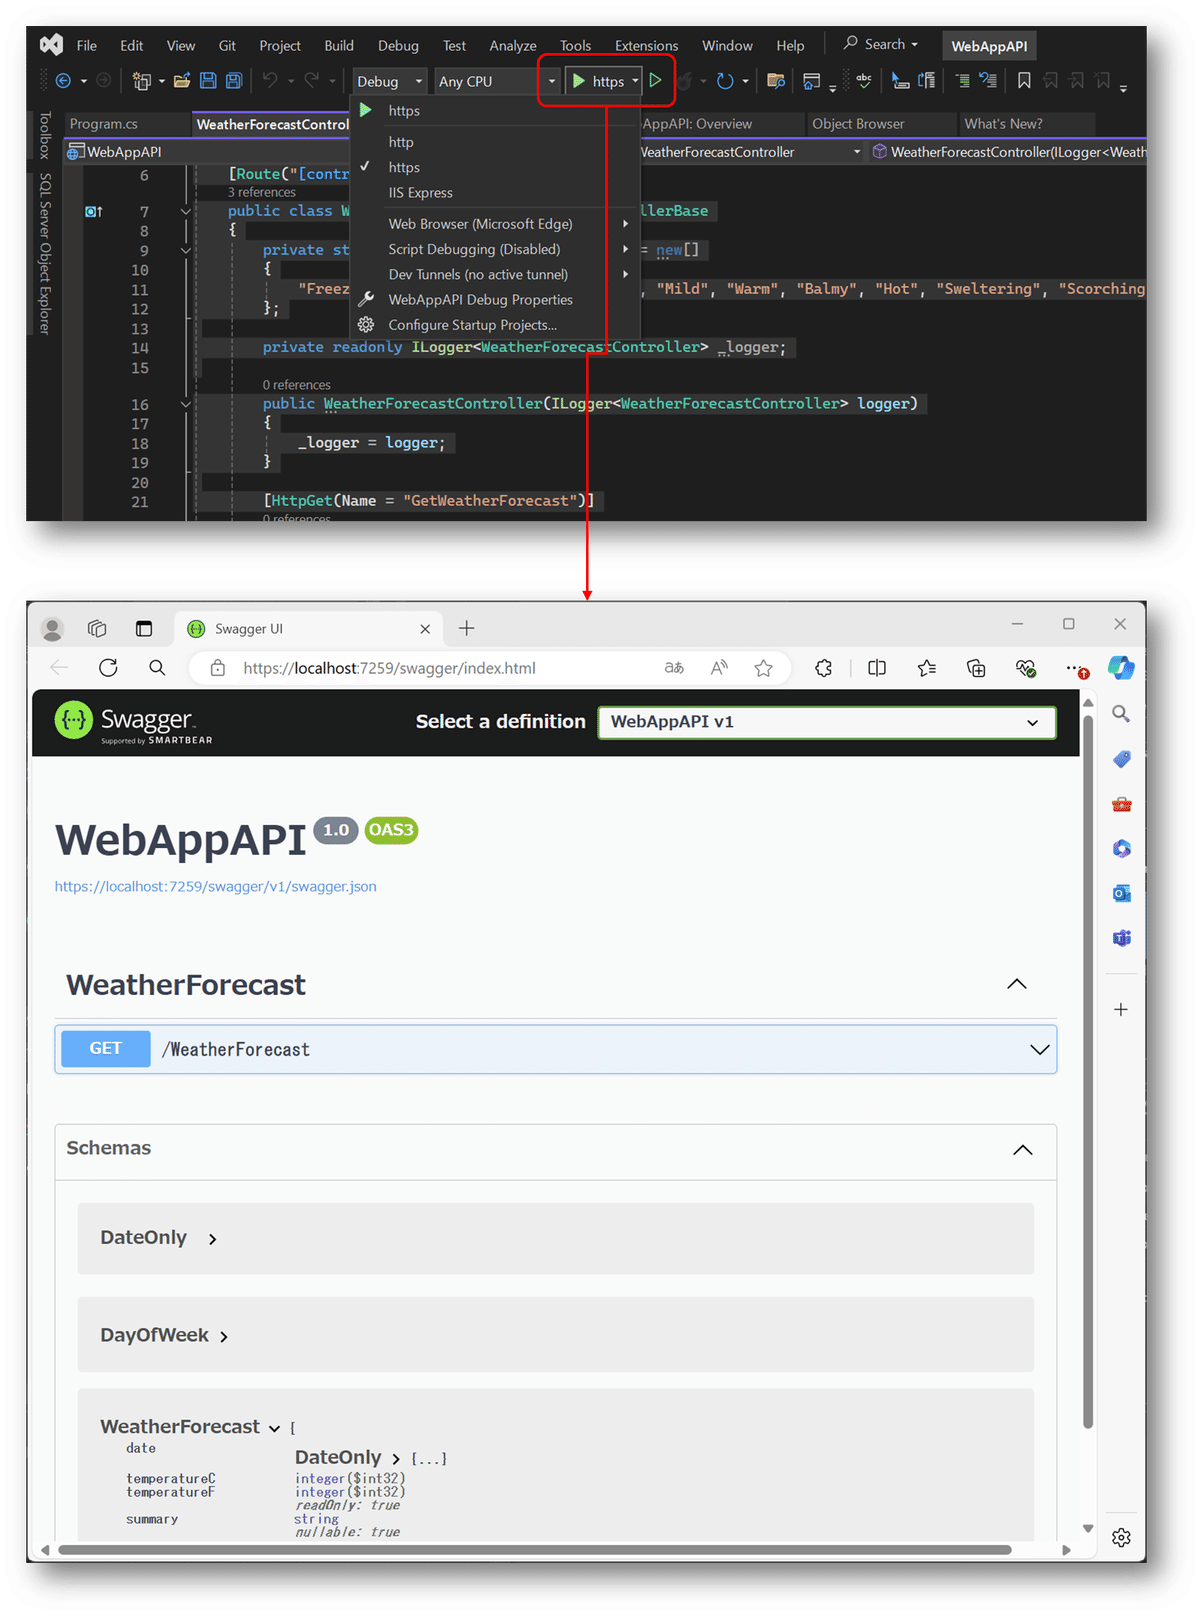
Task: Click the Visual Studio logo icon
Action: (x=51, y=45)
